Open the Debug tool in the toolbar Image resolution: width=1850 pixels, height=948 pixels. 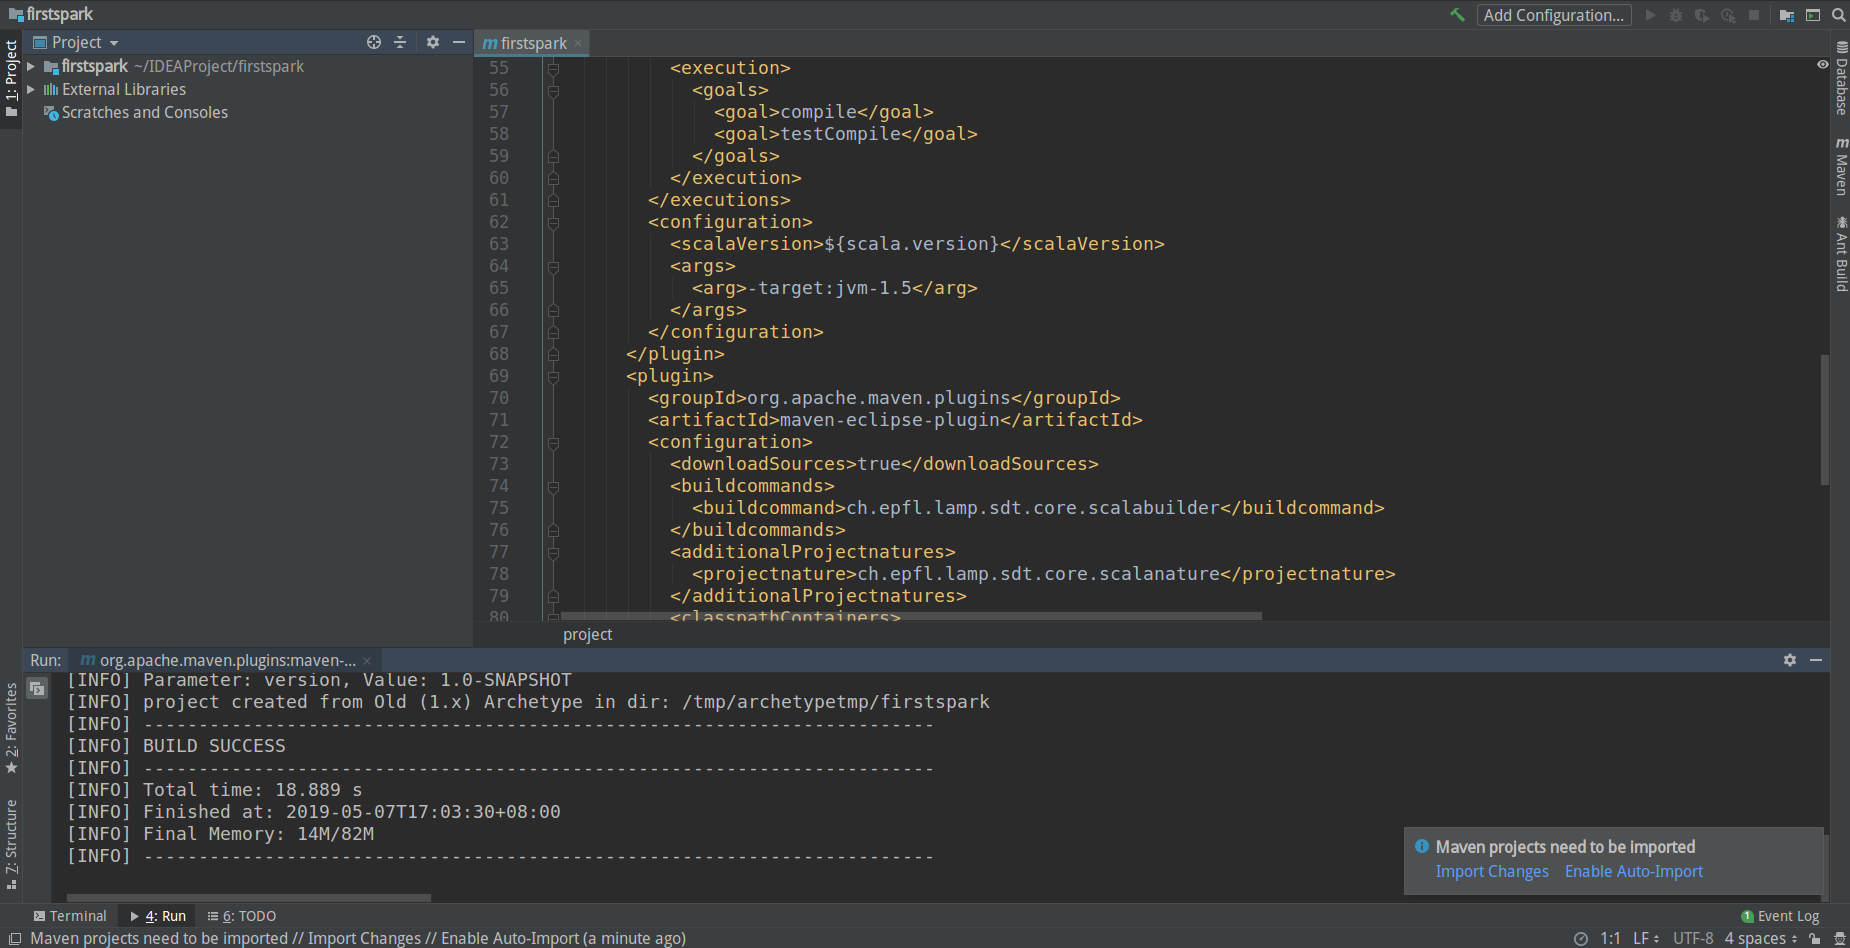(x=1676, y=15)
